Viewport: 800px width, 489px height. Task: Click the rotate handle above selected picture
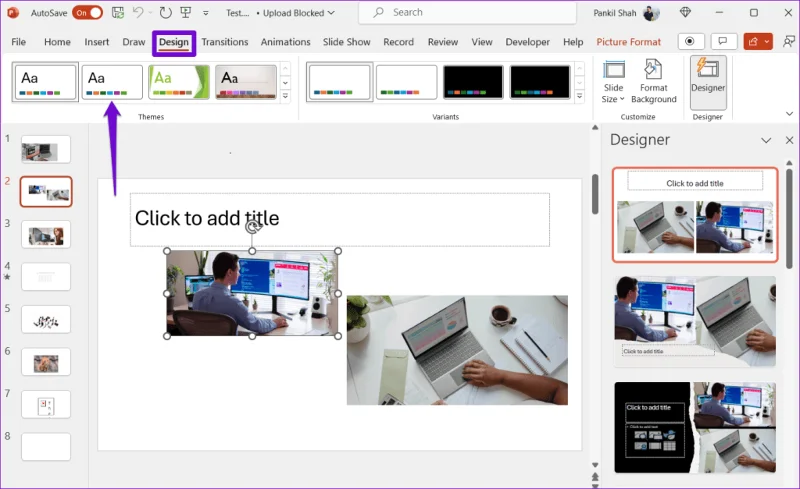tap(253, 226)
